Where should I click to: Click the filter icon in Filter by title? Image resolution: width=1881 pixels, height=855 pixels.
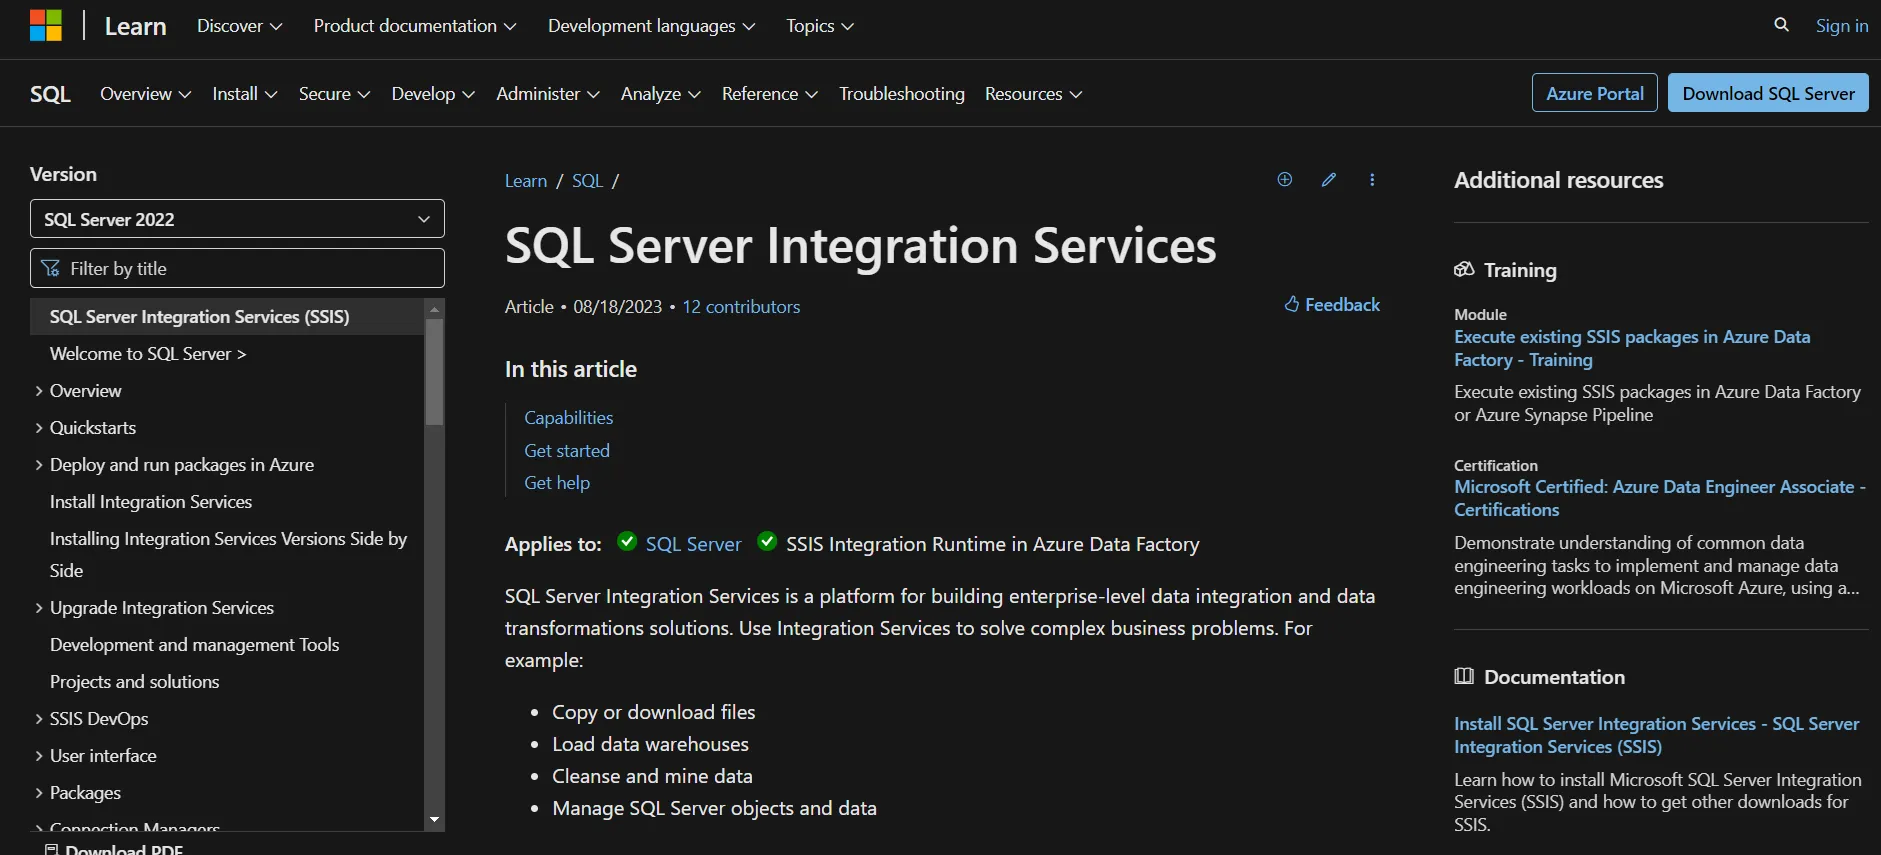(51, 269)
